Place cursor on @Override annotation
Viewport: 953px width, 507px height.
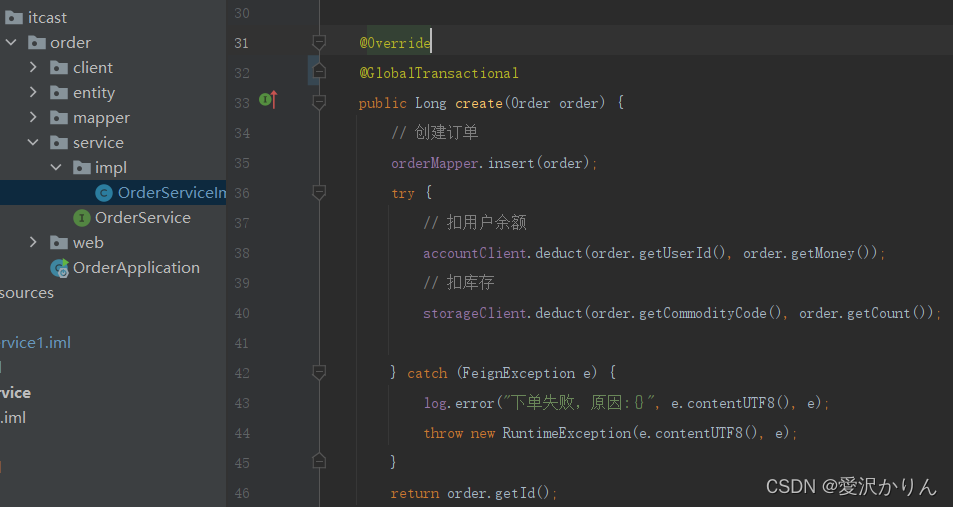[395, 43]
